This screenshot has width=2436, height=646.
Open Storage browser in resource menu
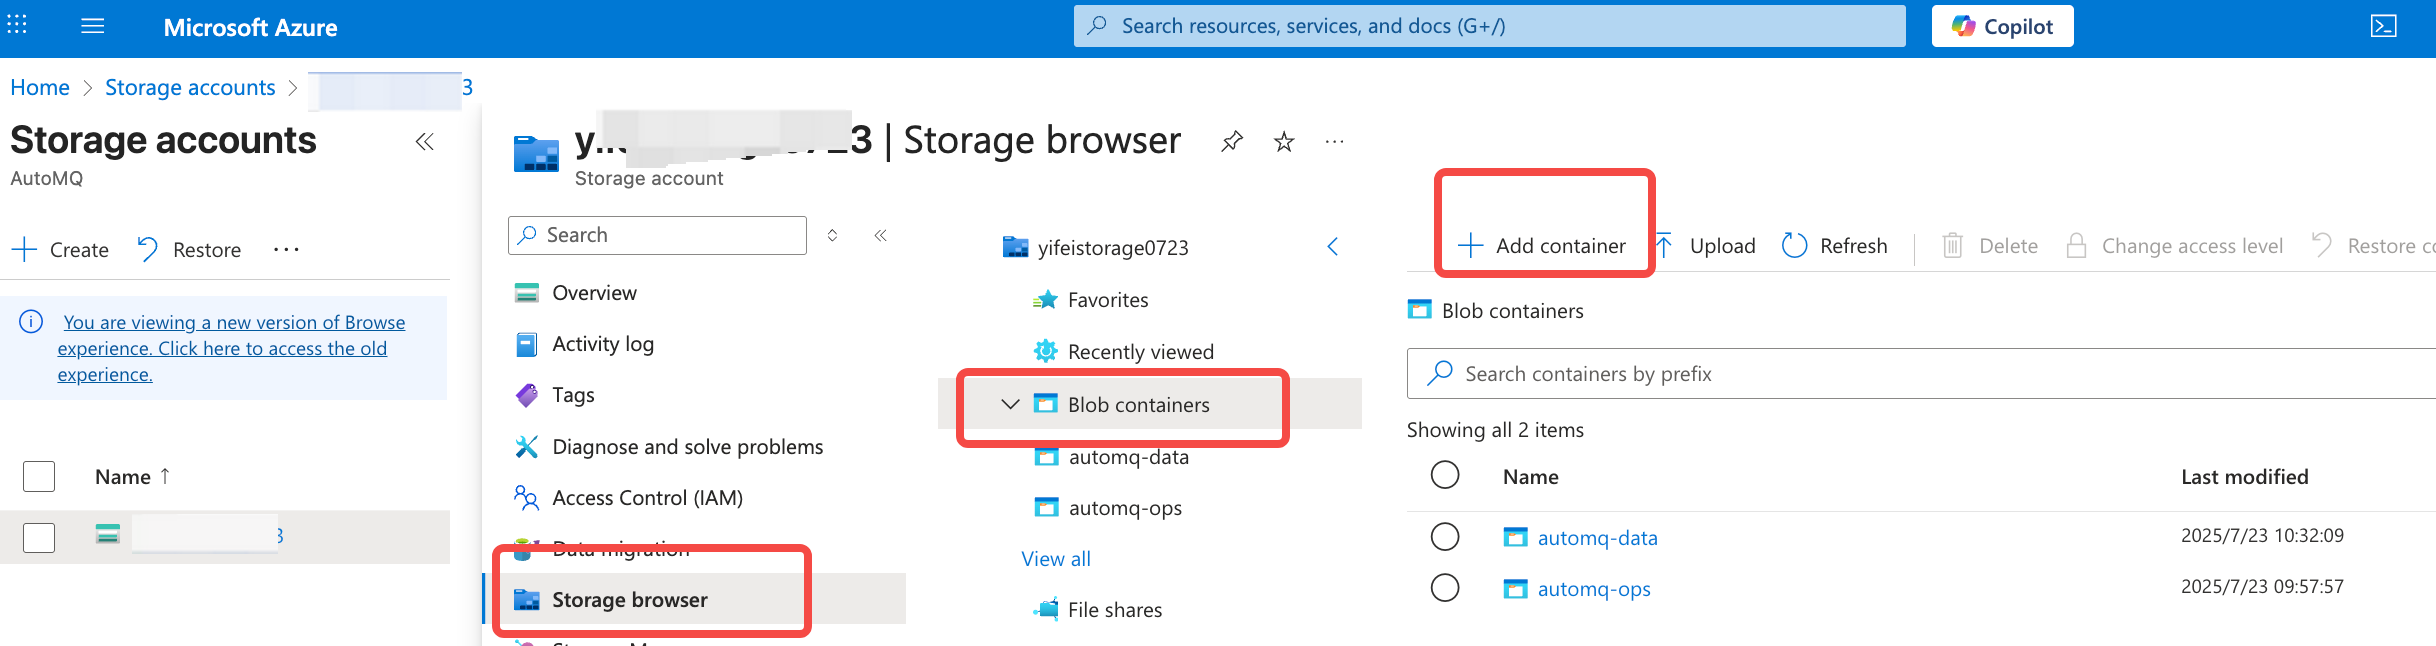629,600
